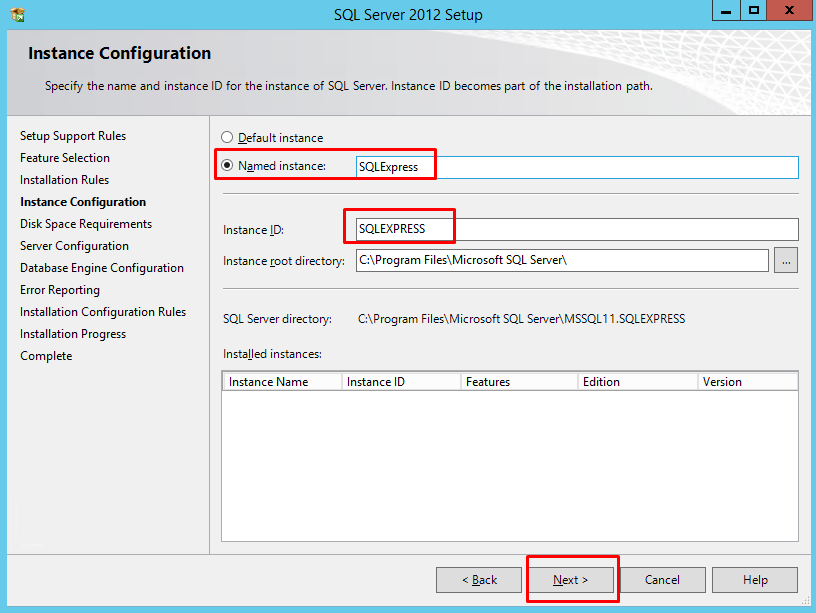The width and height of the screenshot is (816, 613).
Task: Select Error Reporting step
Action: pyautogui.click(x=60, y=290)
